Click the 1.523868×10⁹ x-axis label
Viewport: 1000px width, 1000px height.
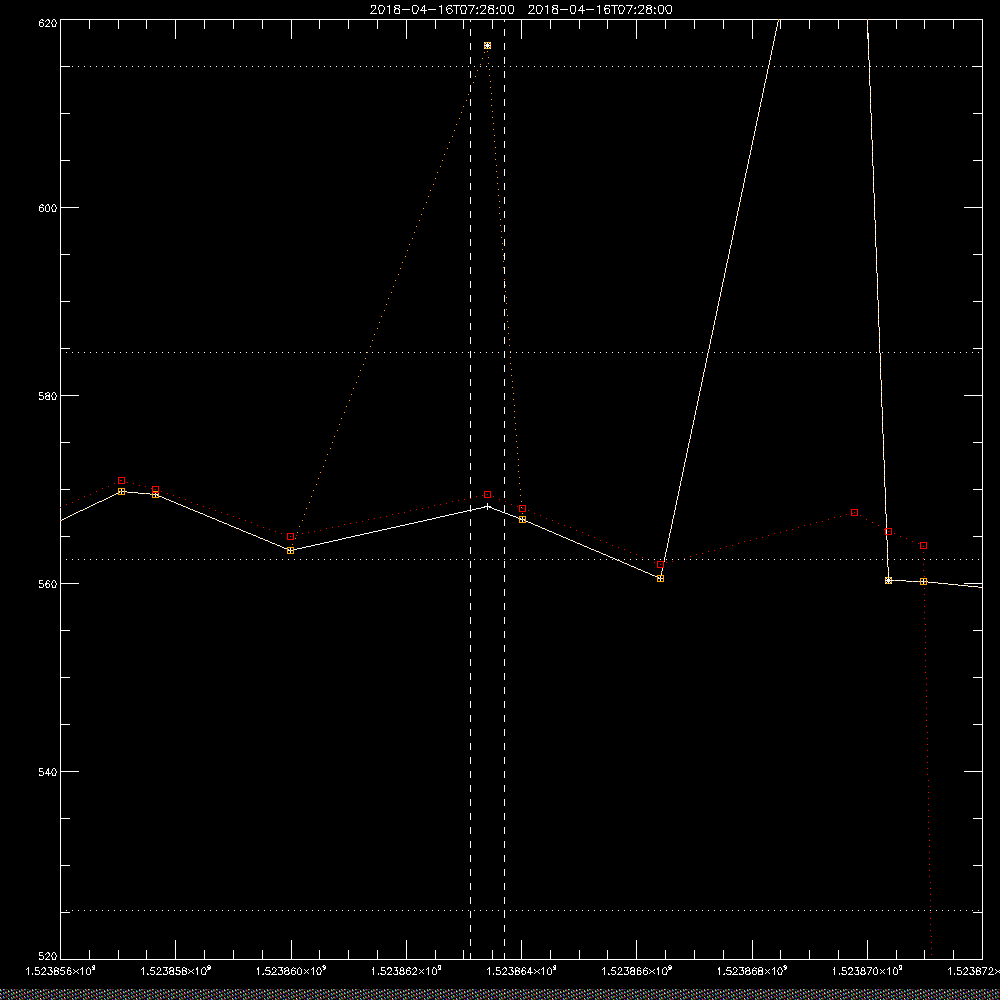(x=753, y=971)
